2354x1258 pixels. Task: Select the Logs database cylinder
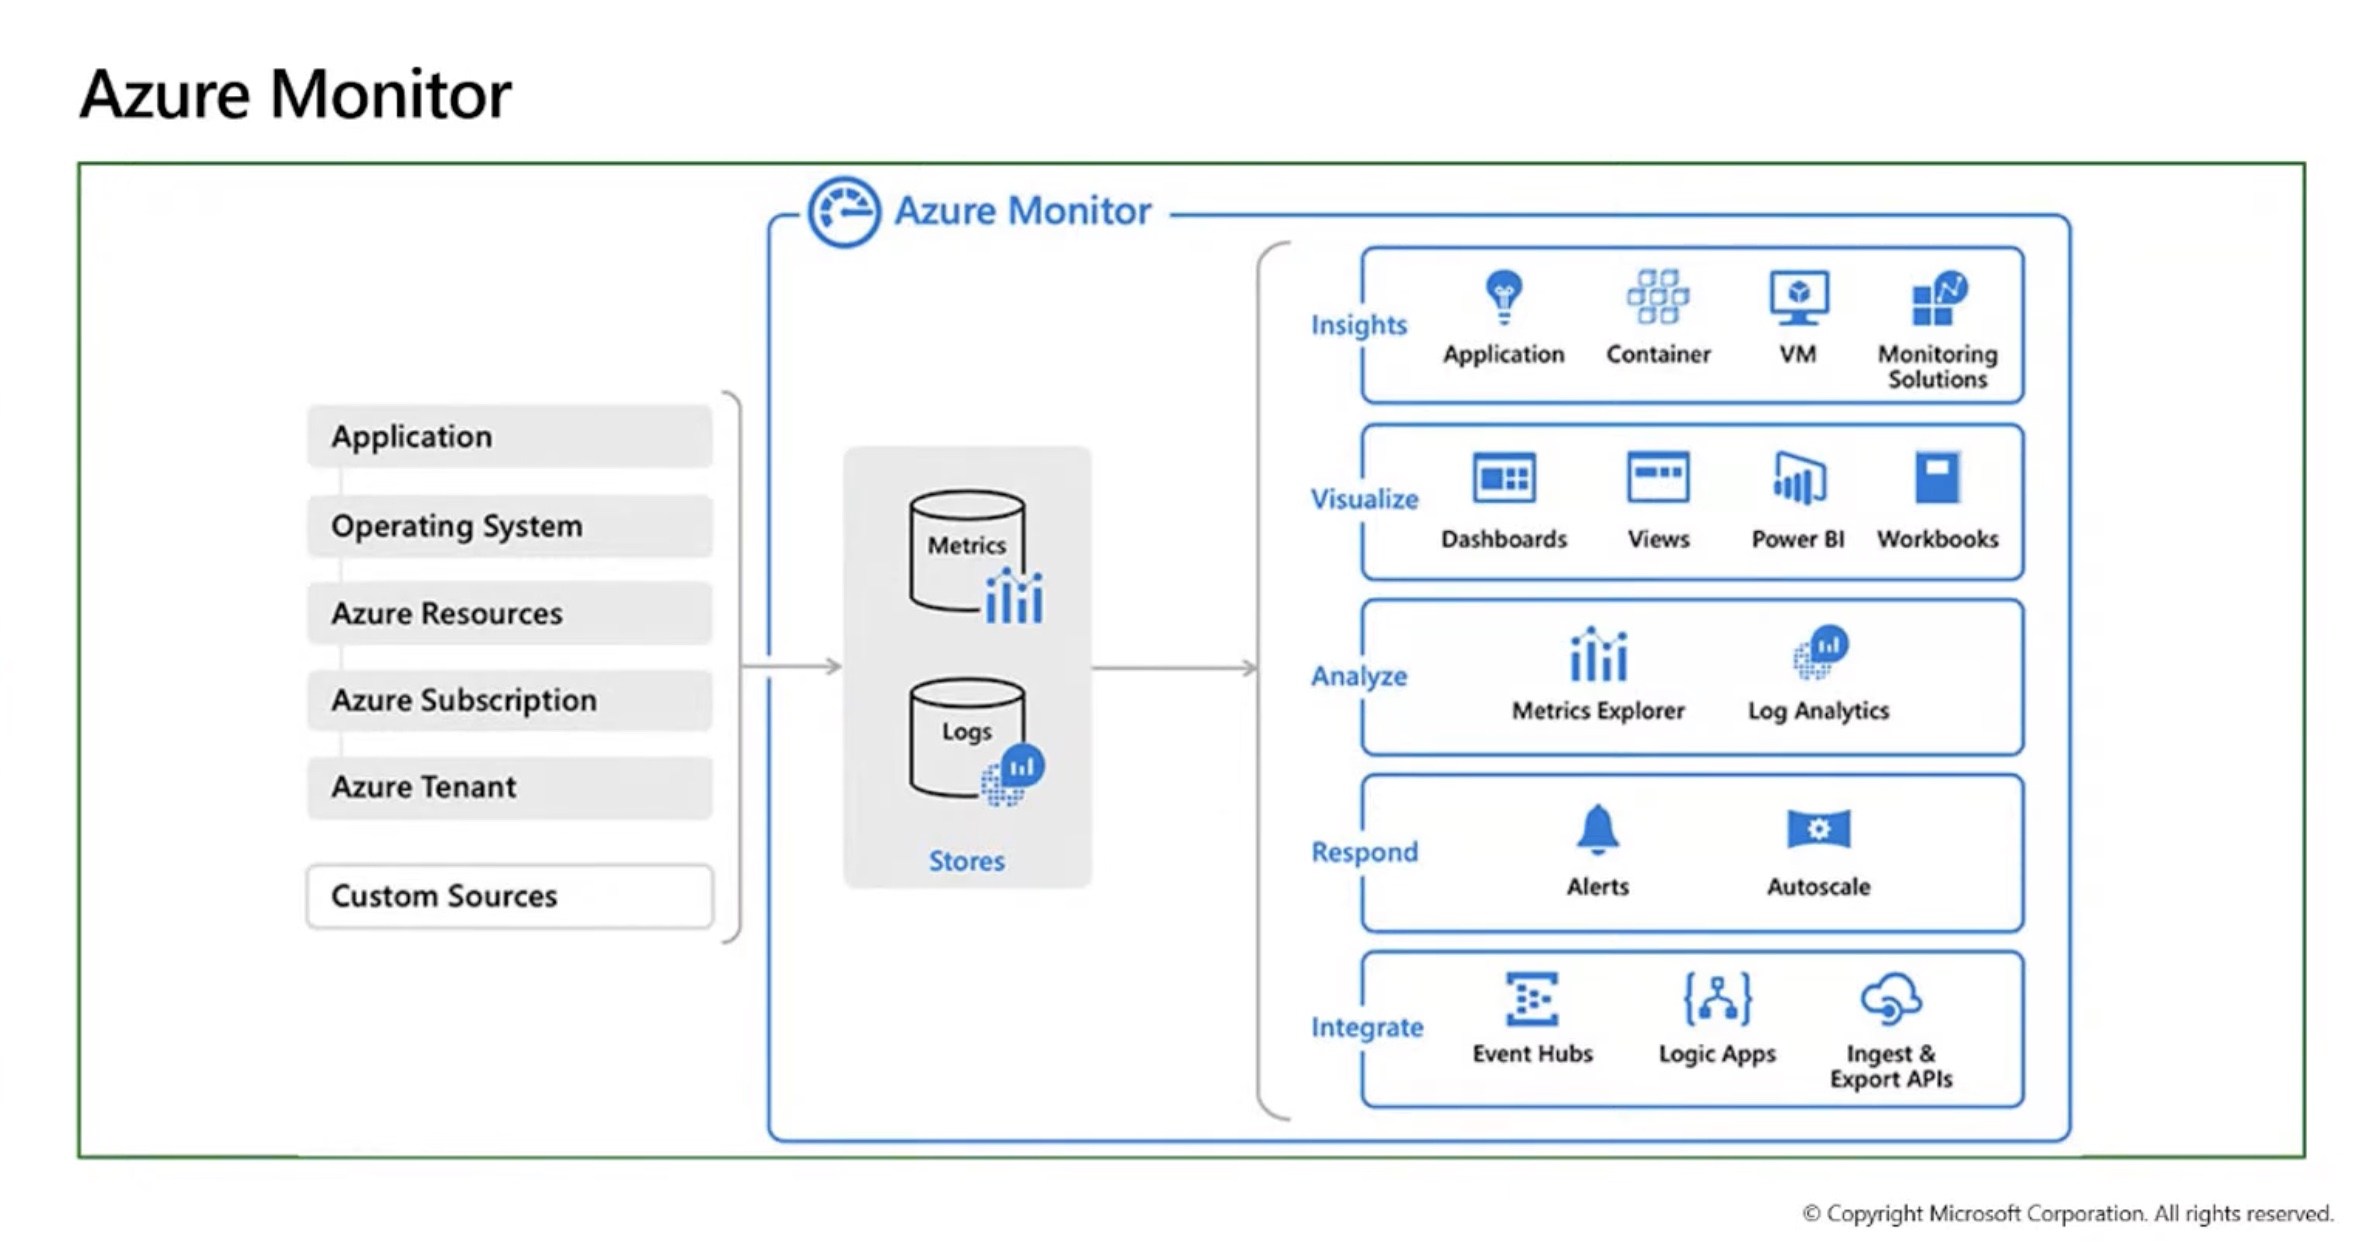966,738
